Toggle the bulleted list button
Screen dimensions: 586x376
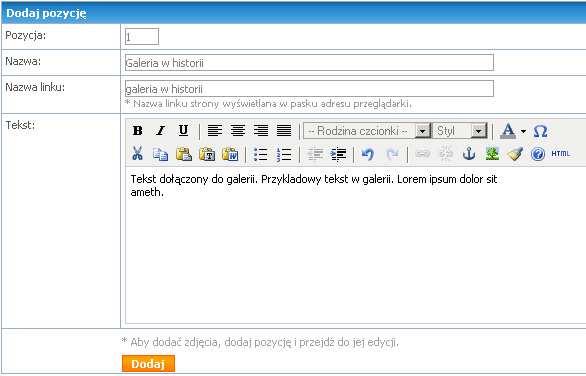[x=260, y=154]
